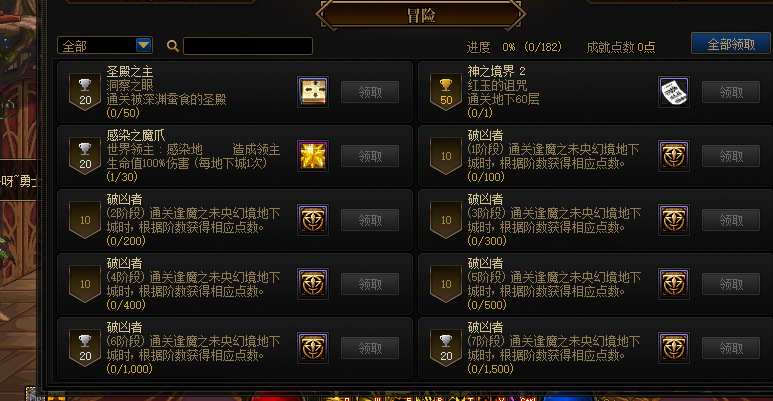Open the 全部 filter dropdown arrow
Screen dimensions: 773x401
point(143,45)
